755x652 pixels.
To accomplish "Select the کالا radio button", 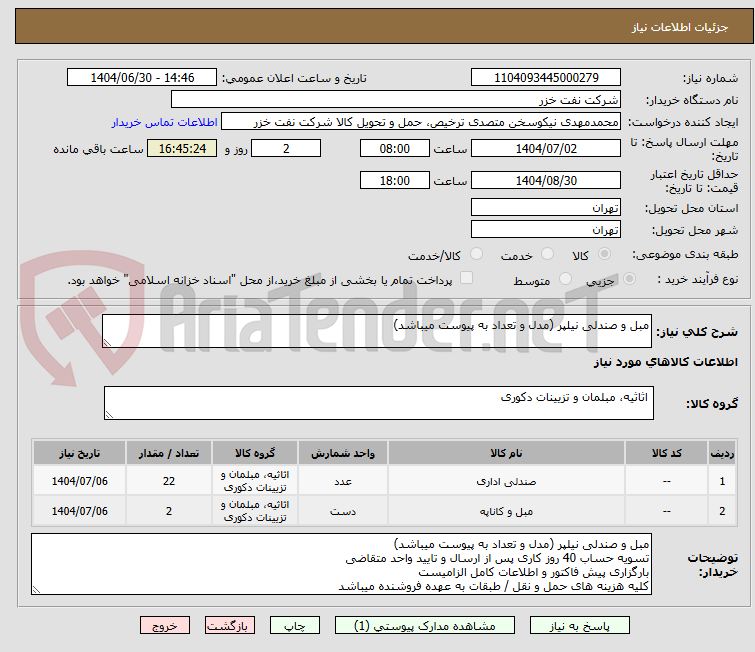I will [x=604, y=254].
